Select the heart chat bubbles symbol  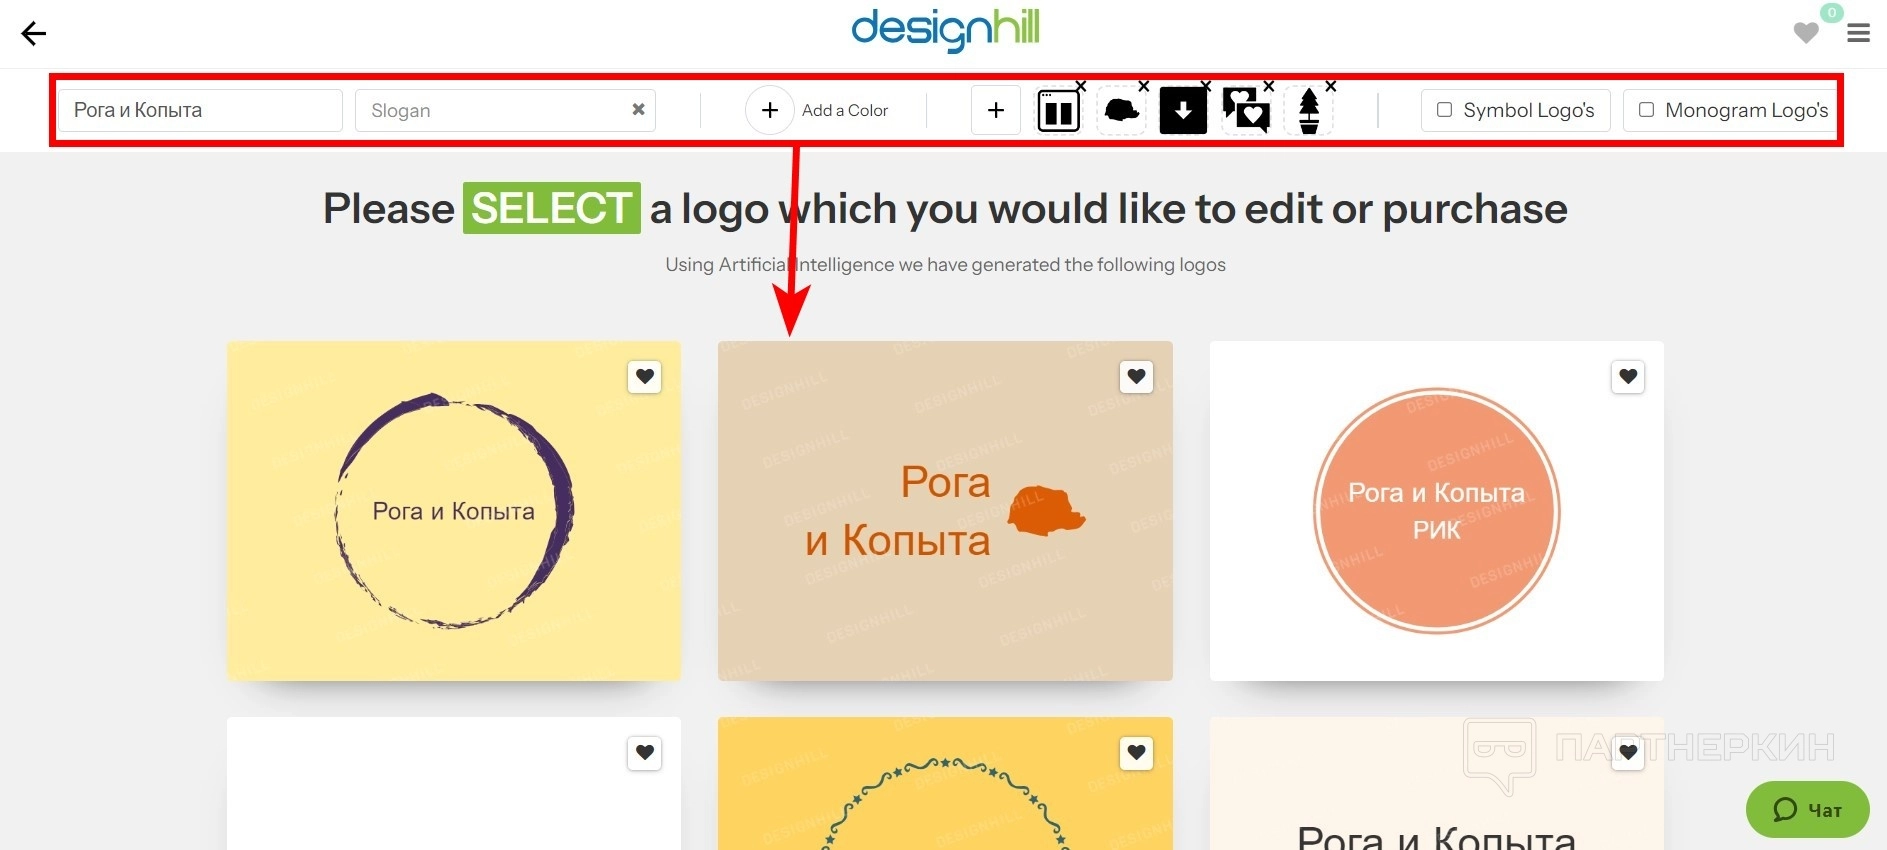coord(1246,110)
